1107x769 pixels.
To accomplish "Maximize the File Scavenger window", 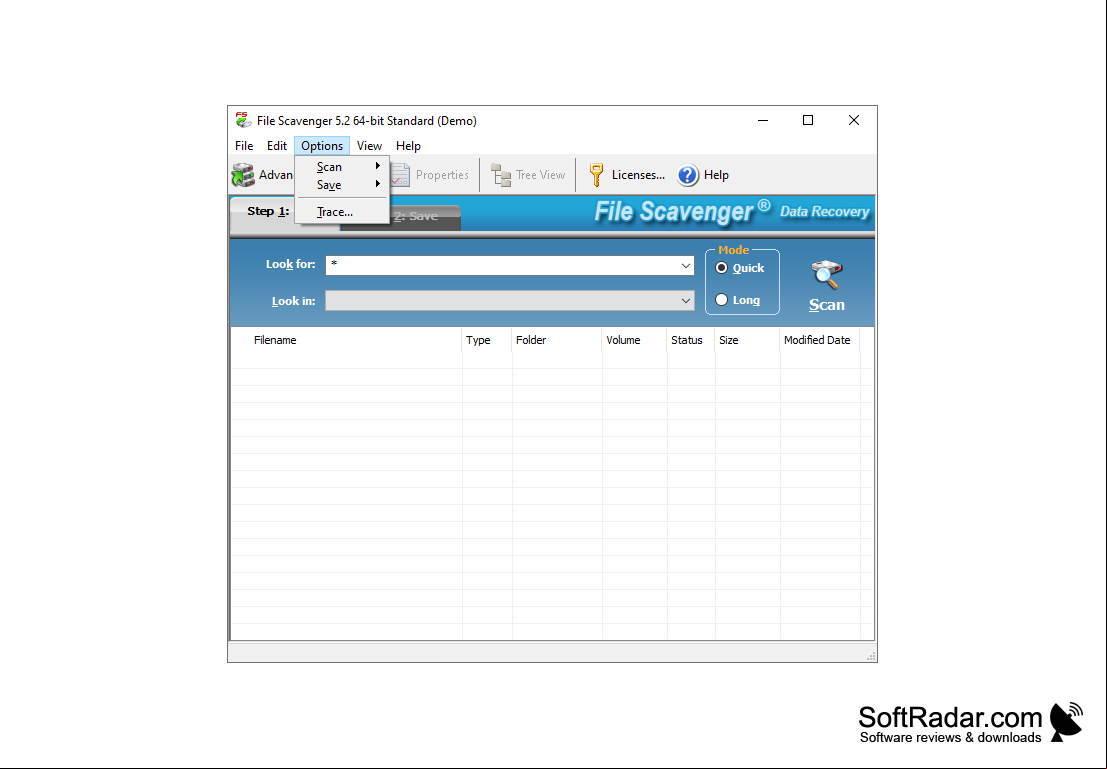I will tap(808, 121).
